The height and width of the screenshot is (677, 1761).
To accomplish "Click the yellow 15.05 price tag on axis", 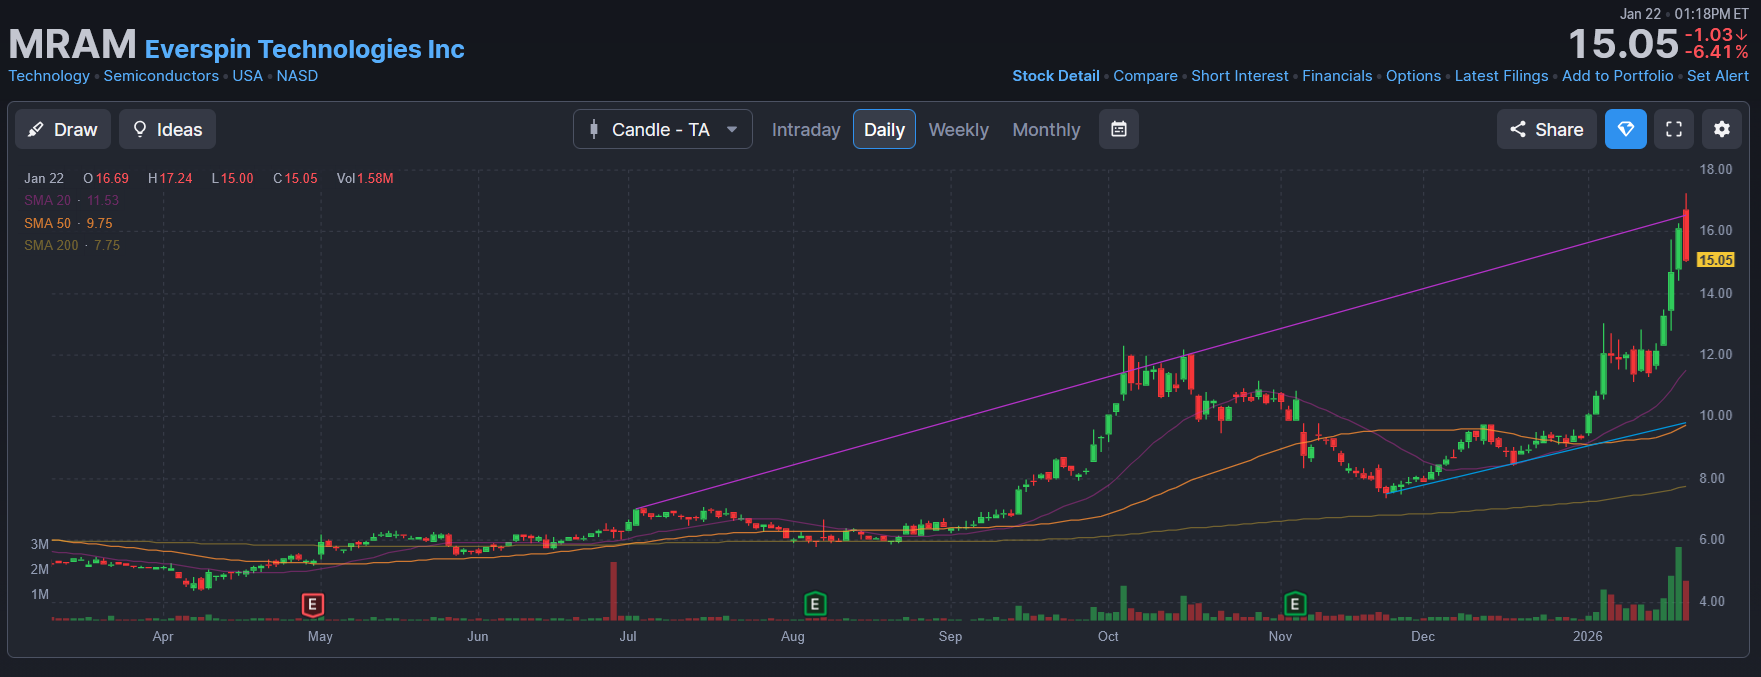I will pos(1715,260).
